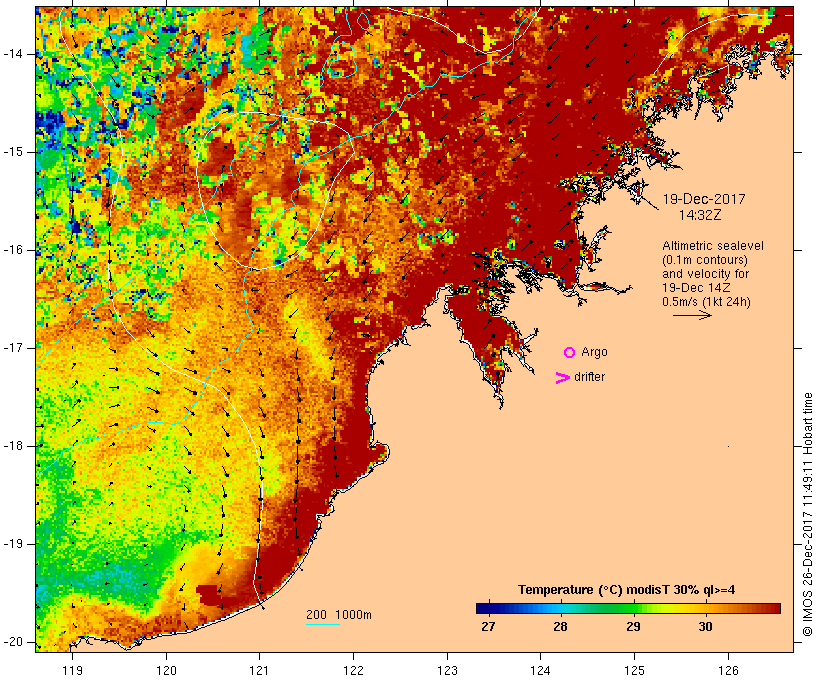Click longitude label '119'
This screenshot has height=680, width=820.
[72, 671]
